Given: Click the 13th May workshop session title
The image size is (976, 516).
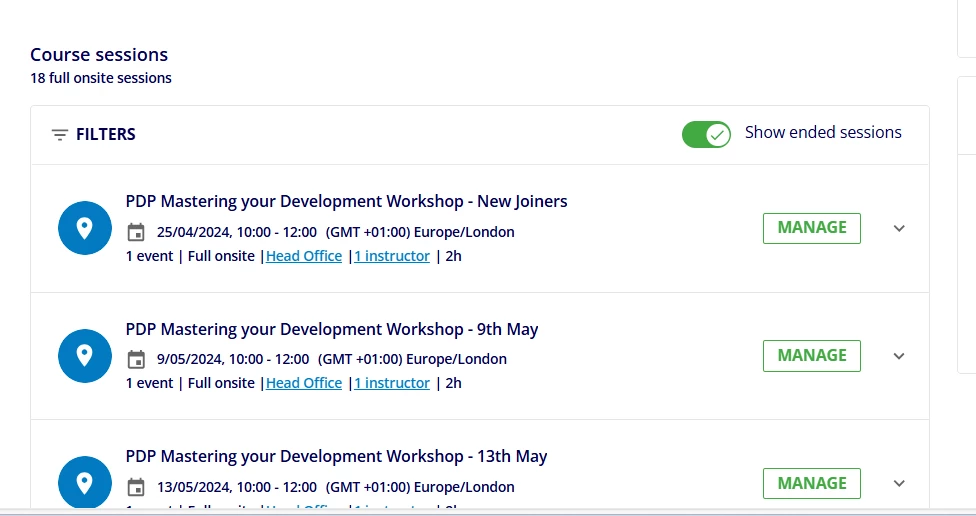Looking at the screenshot, I should (336, 456).
